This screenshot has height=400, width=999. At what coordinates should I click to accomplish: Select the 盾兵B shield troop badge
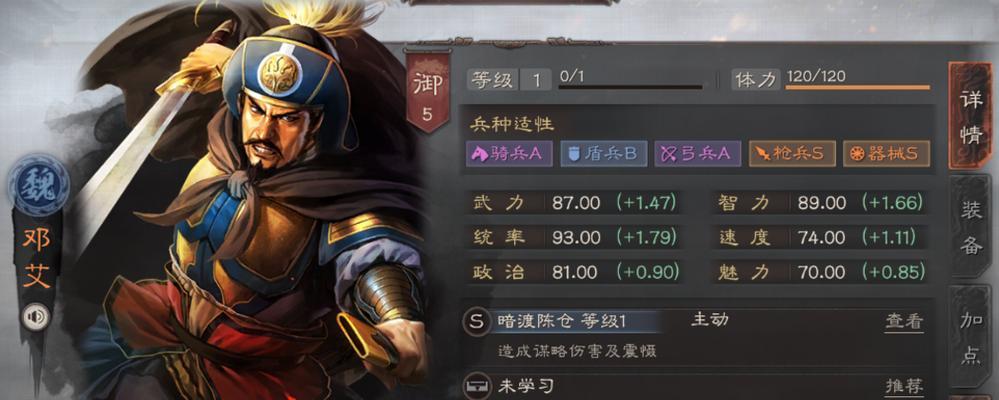(x=603, y=154)
